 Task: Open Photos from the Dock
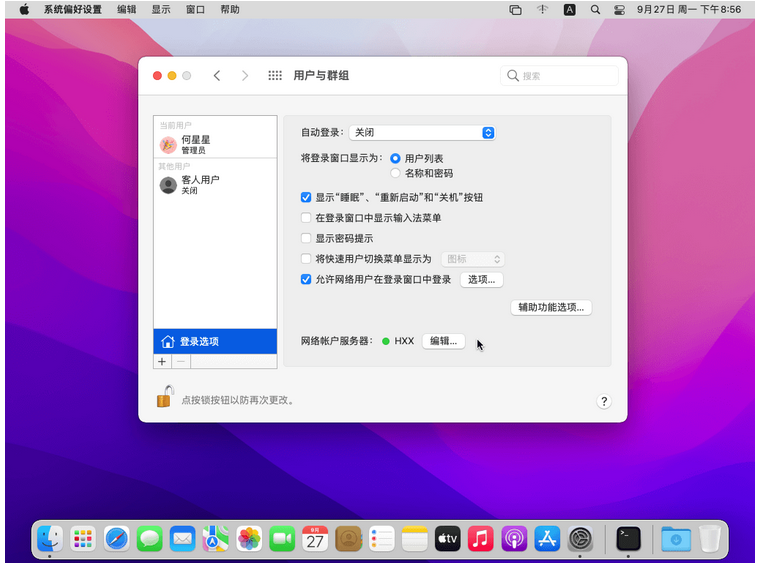249,538
